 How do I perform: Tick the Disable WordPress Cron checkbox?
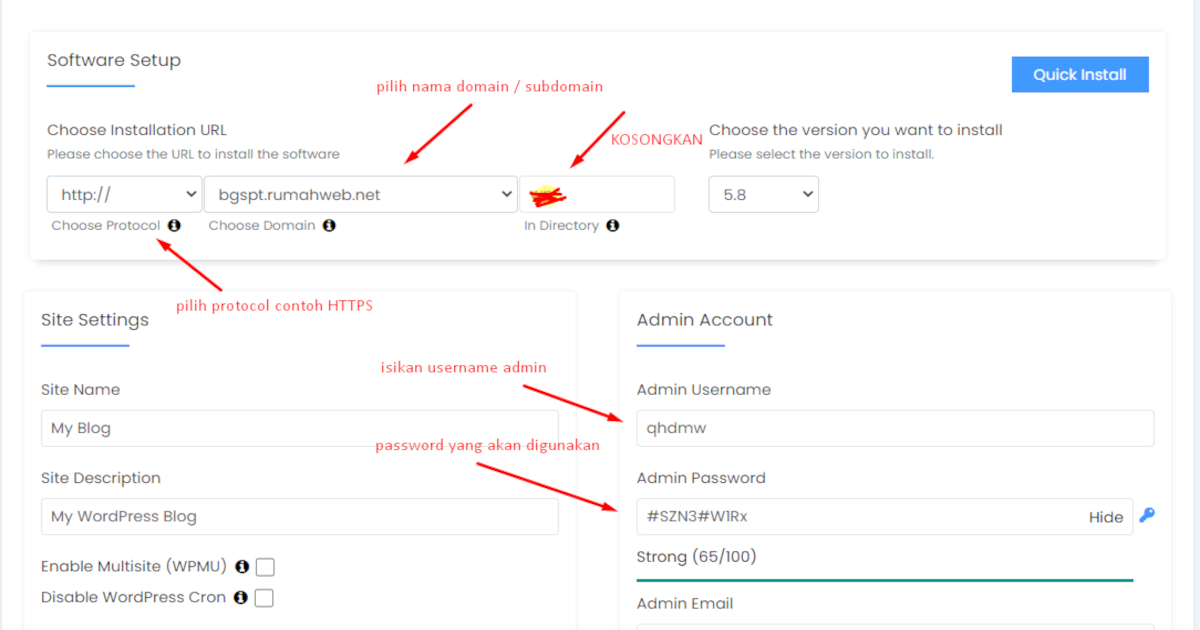264,598
